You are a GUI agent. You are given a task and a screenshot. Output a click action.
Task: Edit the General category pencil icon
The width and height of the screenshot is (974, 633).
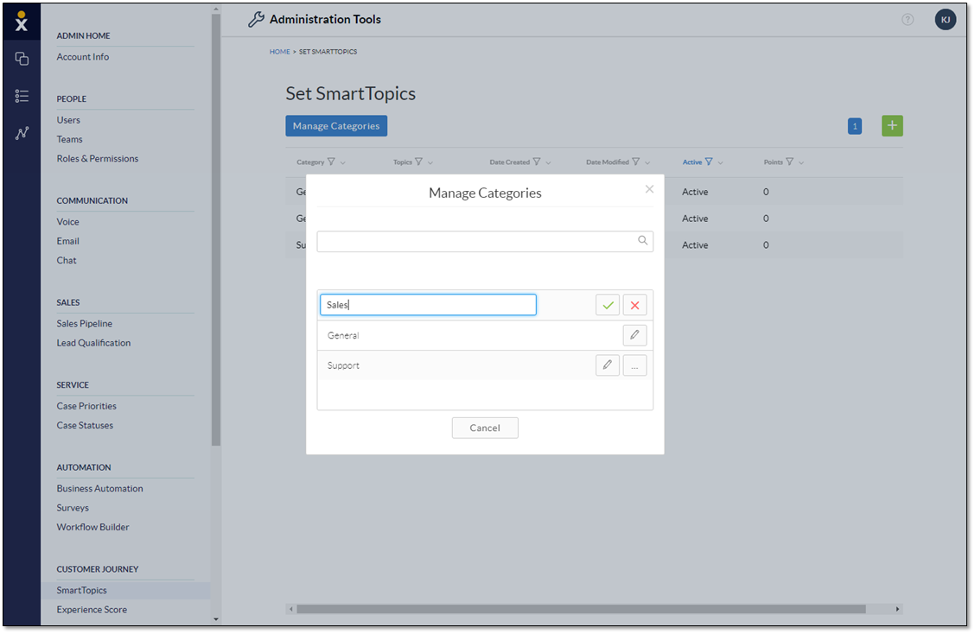(634, 335)
